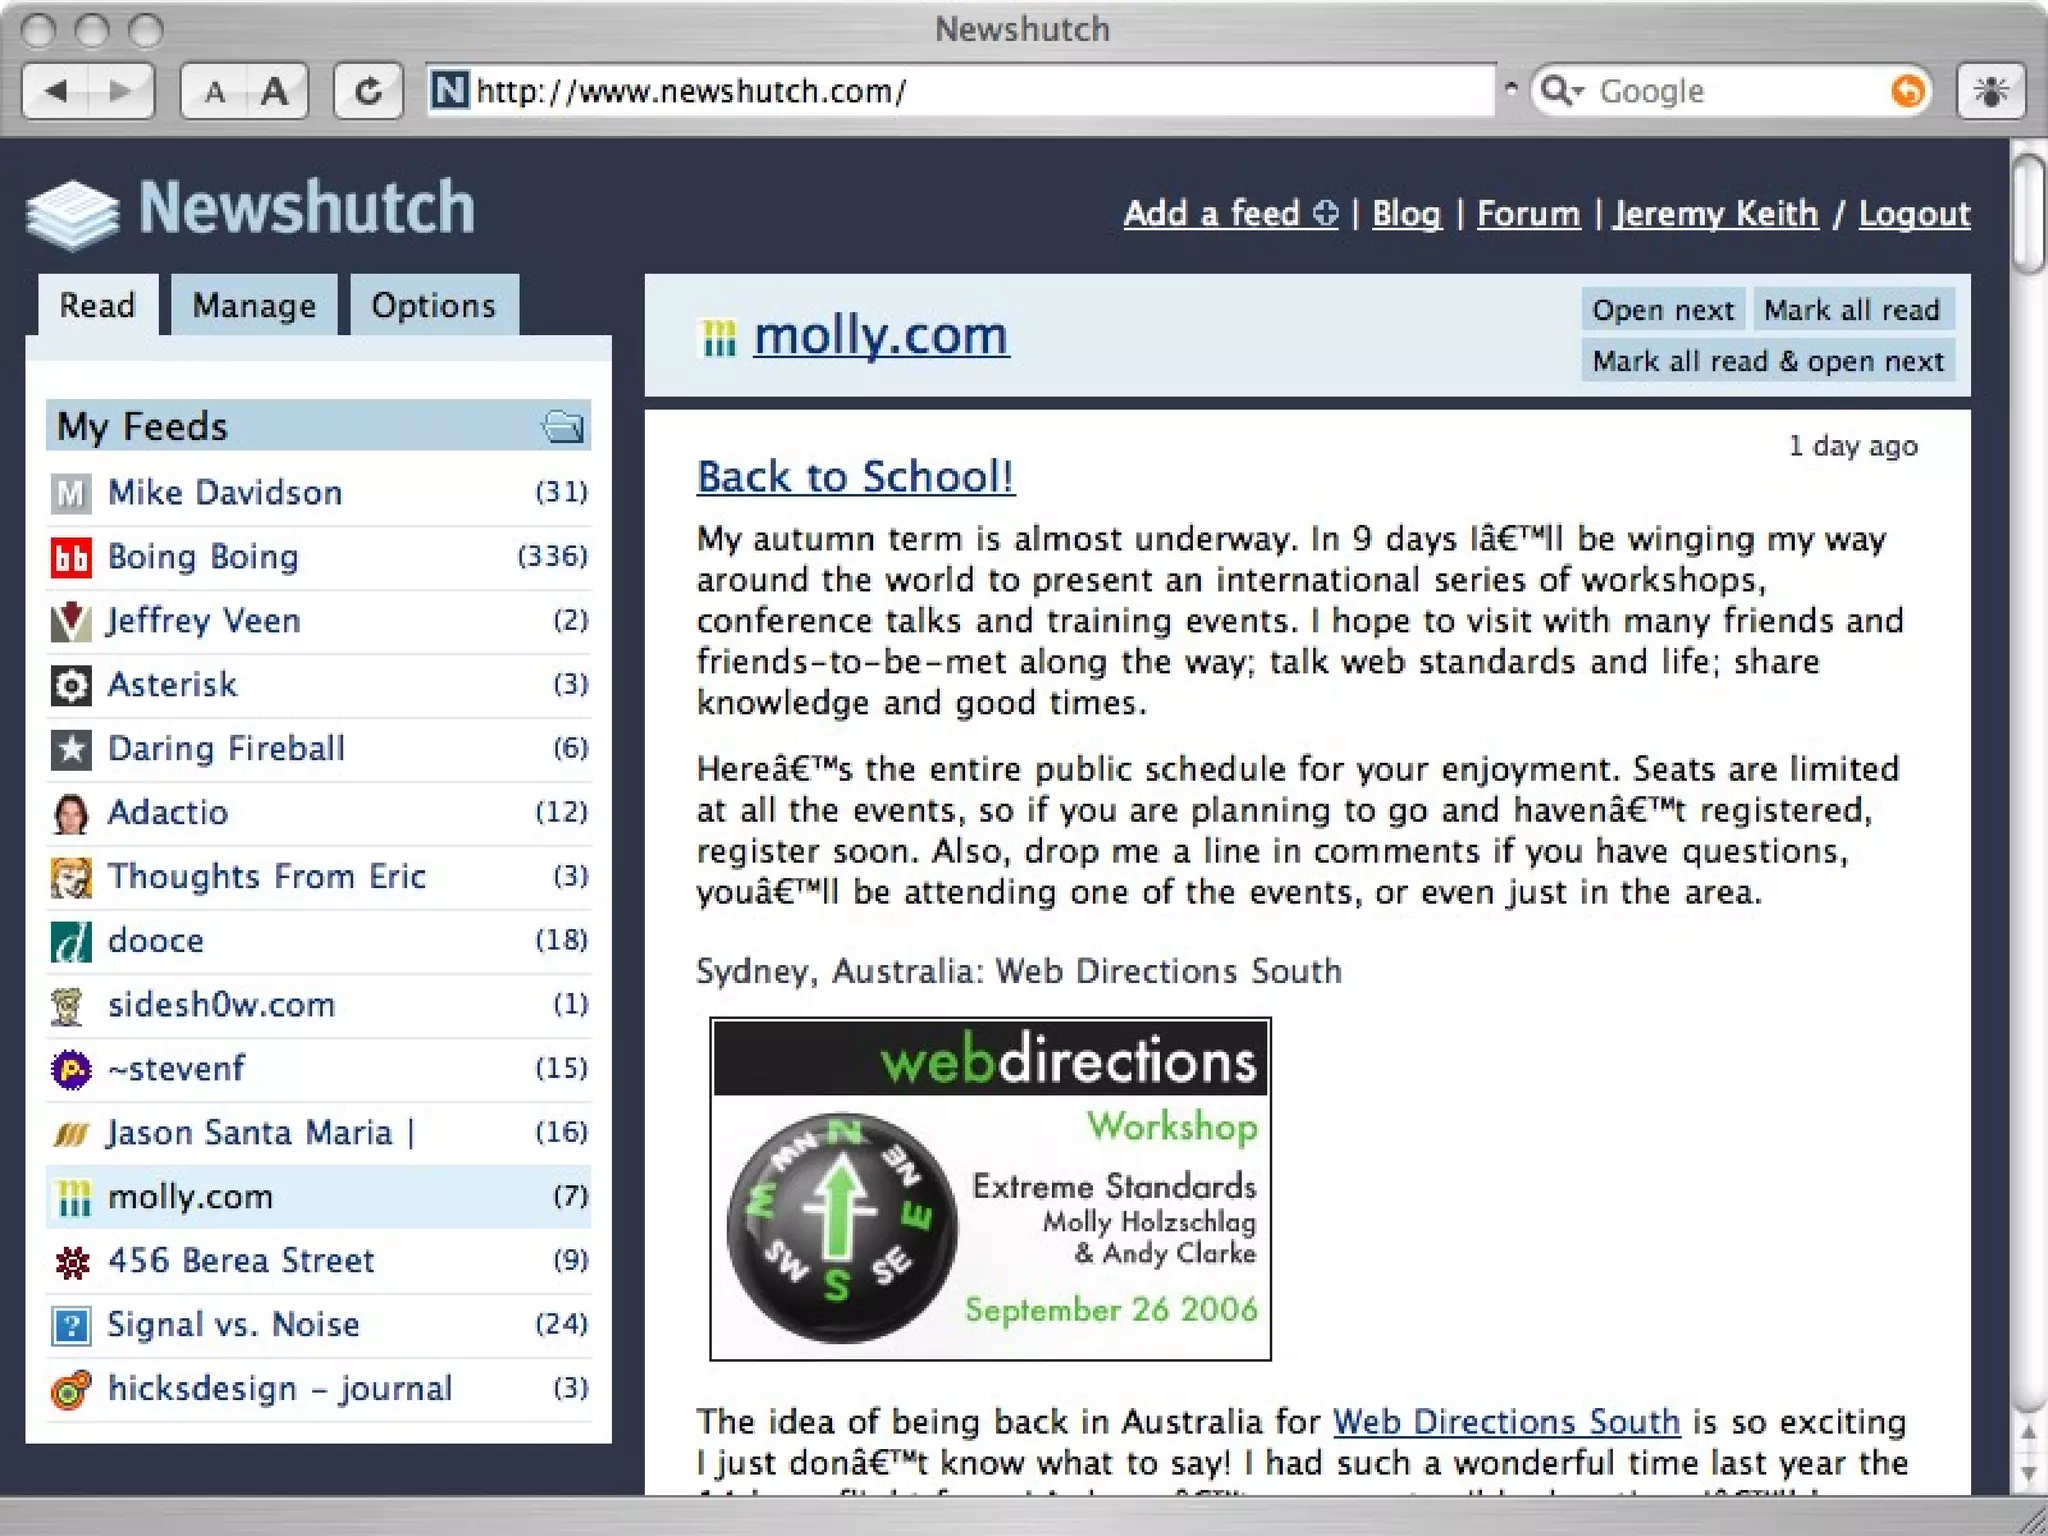2048x1536 pixels.
Task: Click the orange snapback icon in search field
Action: (1907, 92)
